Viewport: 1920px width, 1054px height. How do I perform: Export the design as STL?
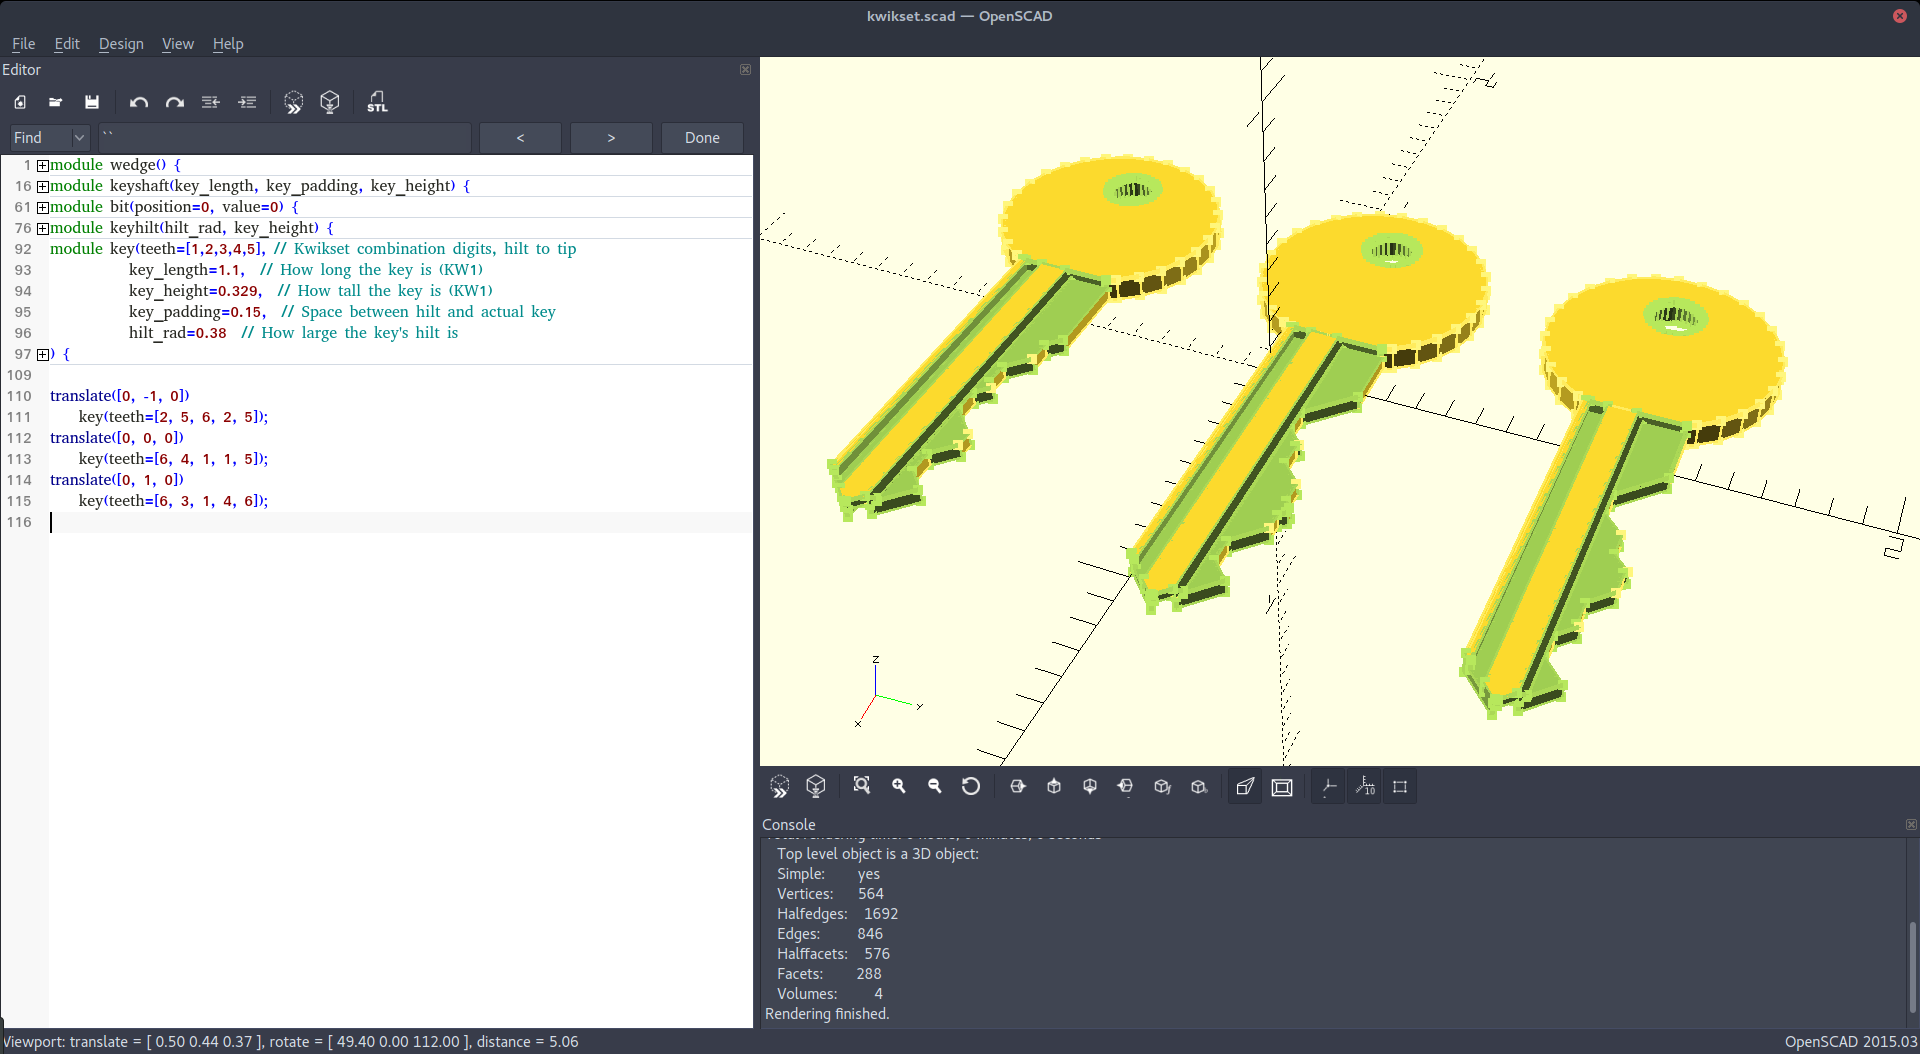coord(377,102)
